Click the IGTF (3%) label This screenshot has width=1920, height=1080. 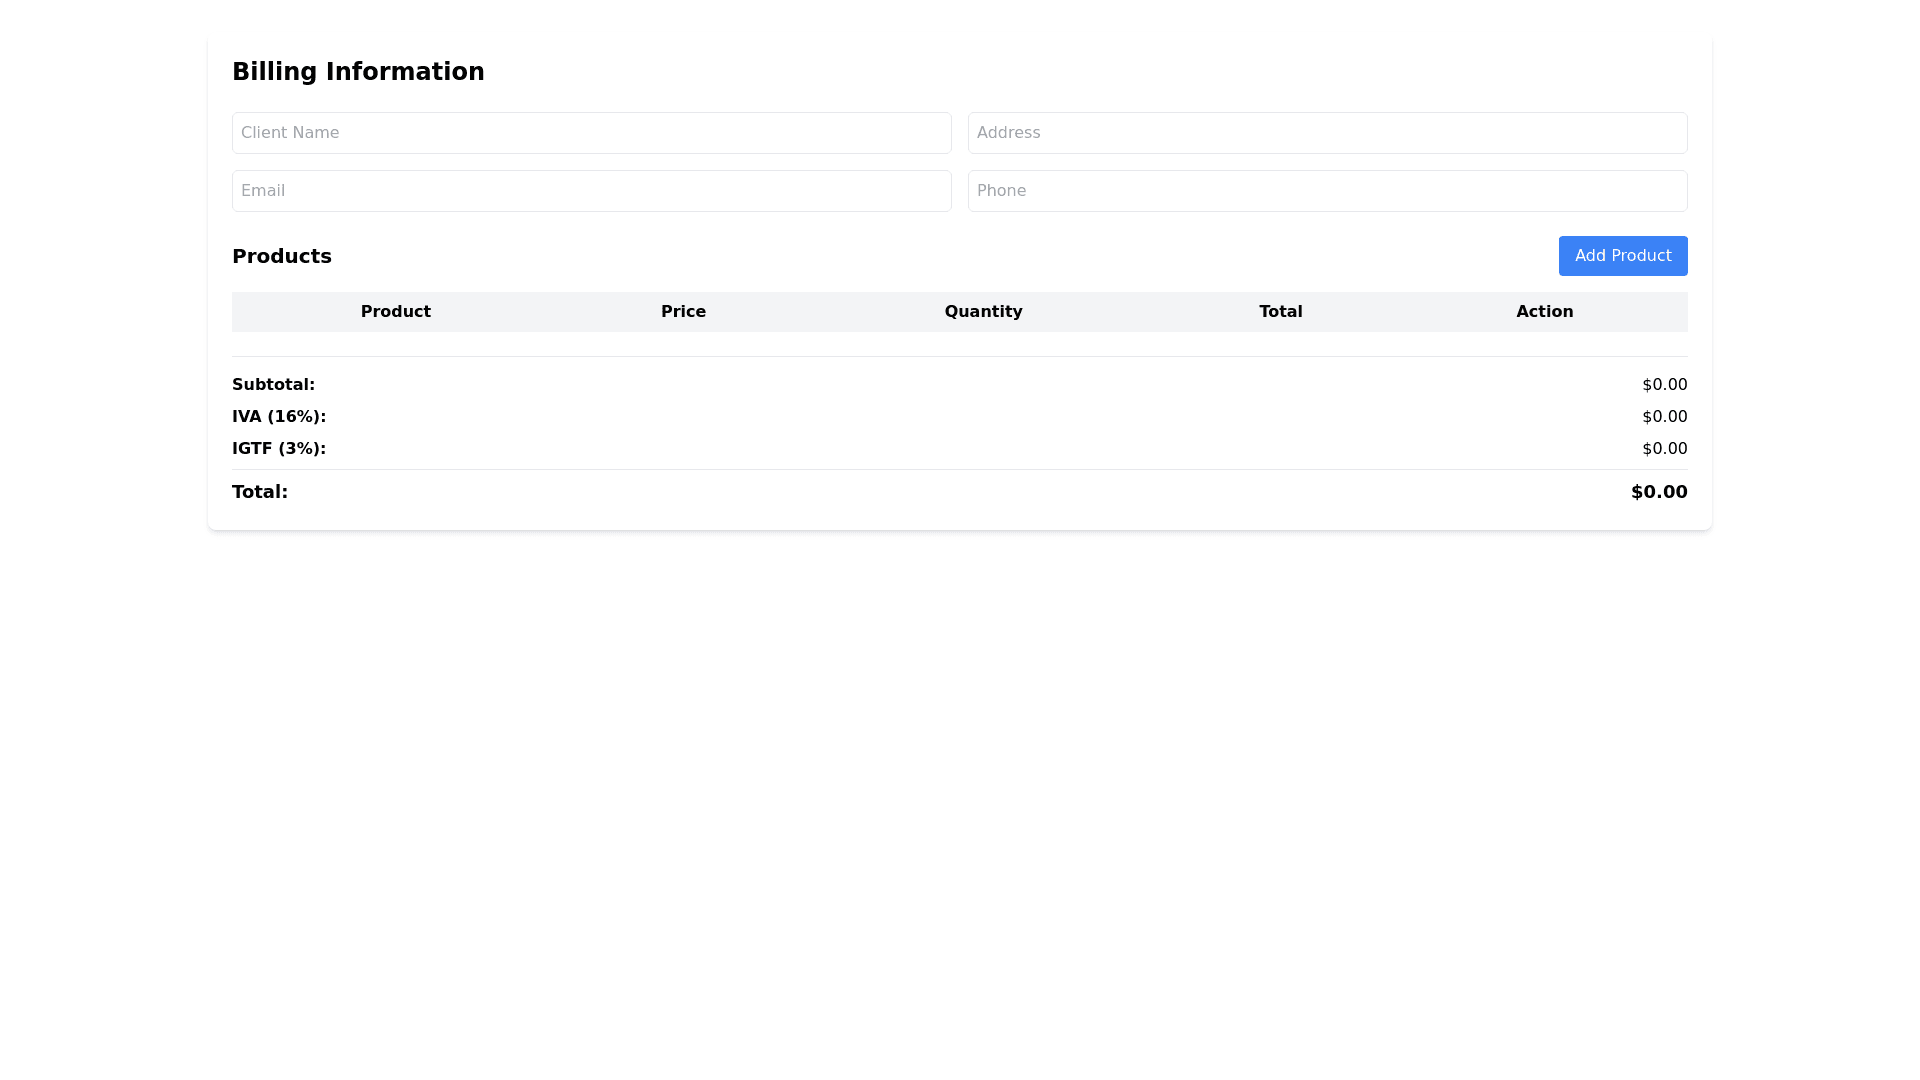pos(279,449)
